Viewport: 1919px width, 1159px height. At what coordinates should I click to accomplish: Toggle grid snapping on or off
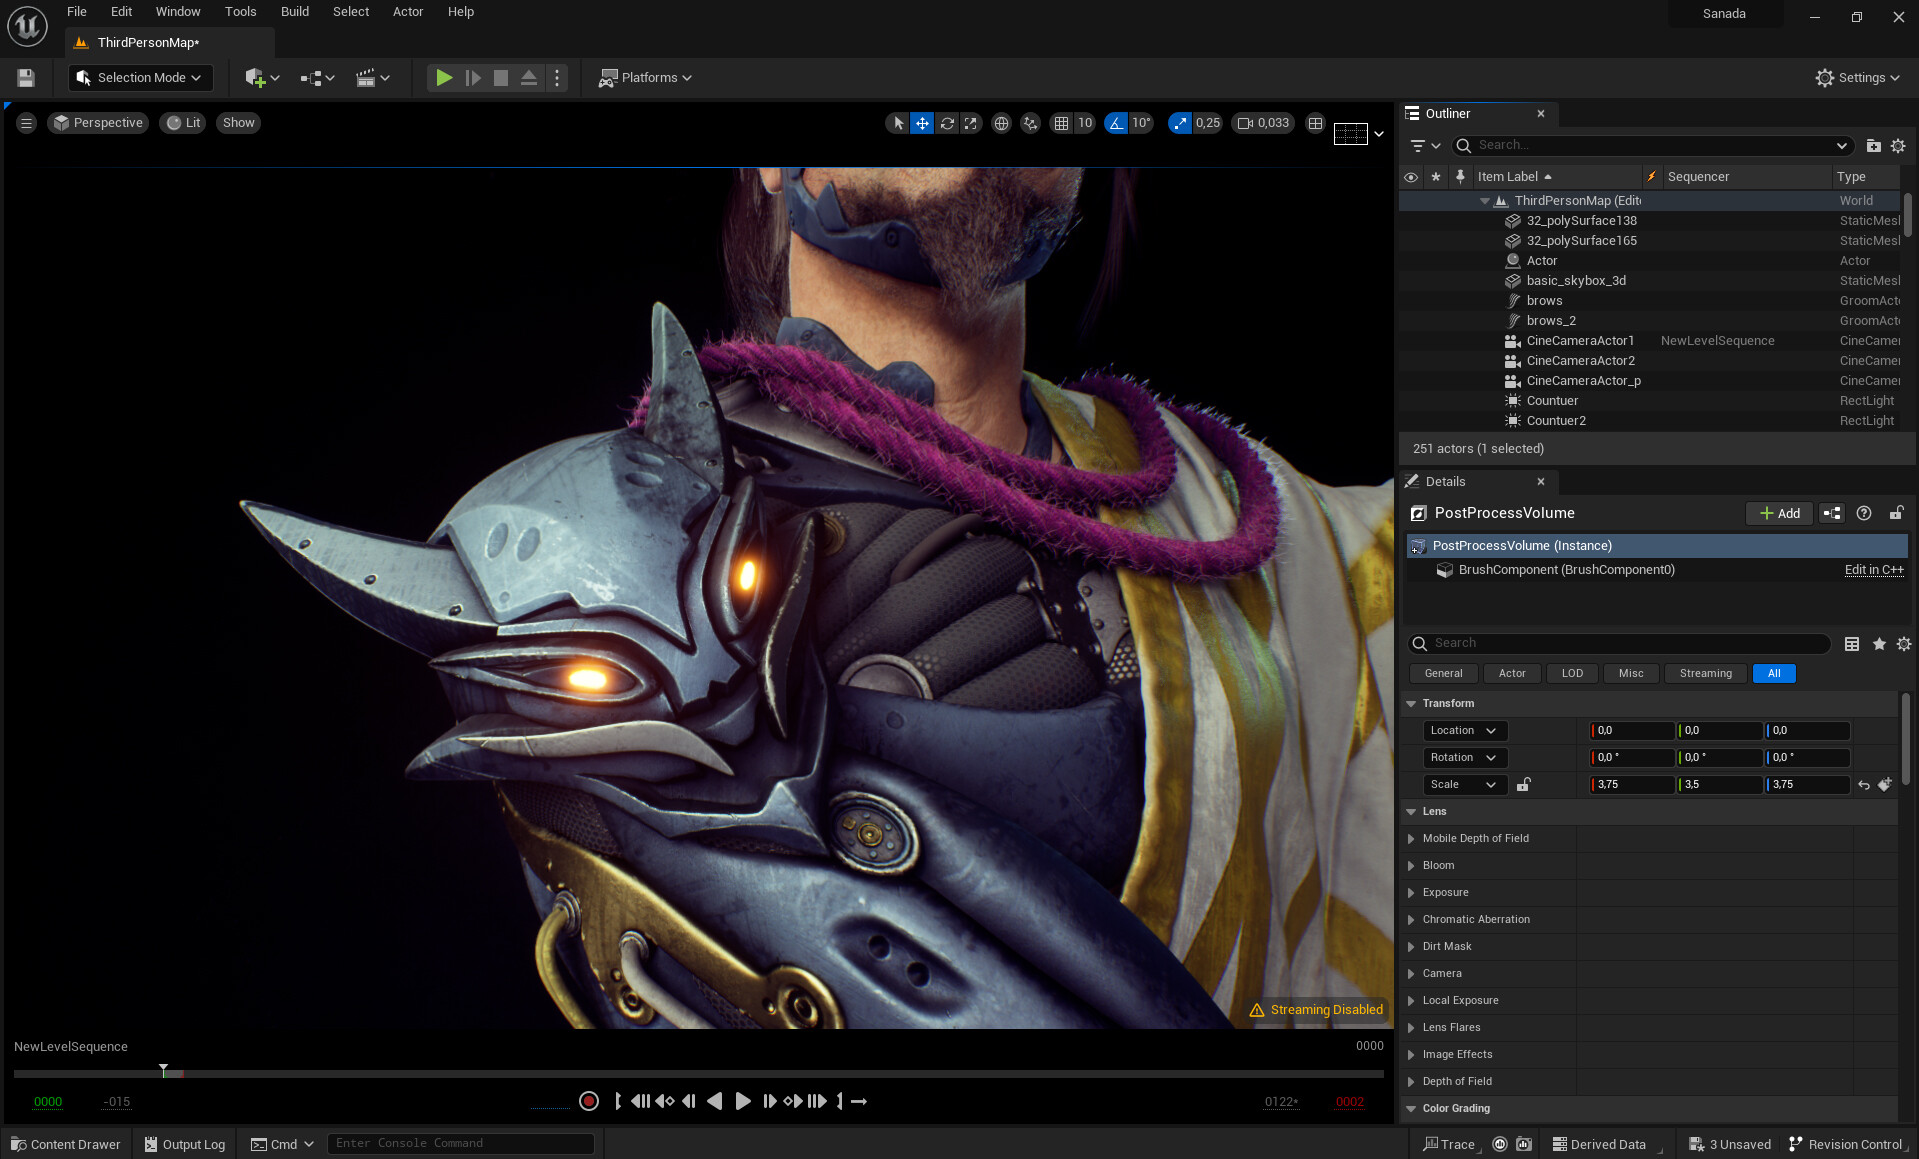pyautogui.click(x=1061, y=123)
